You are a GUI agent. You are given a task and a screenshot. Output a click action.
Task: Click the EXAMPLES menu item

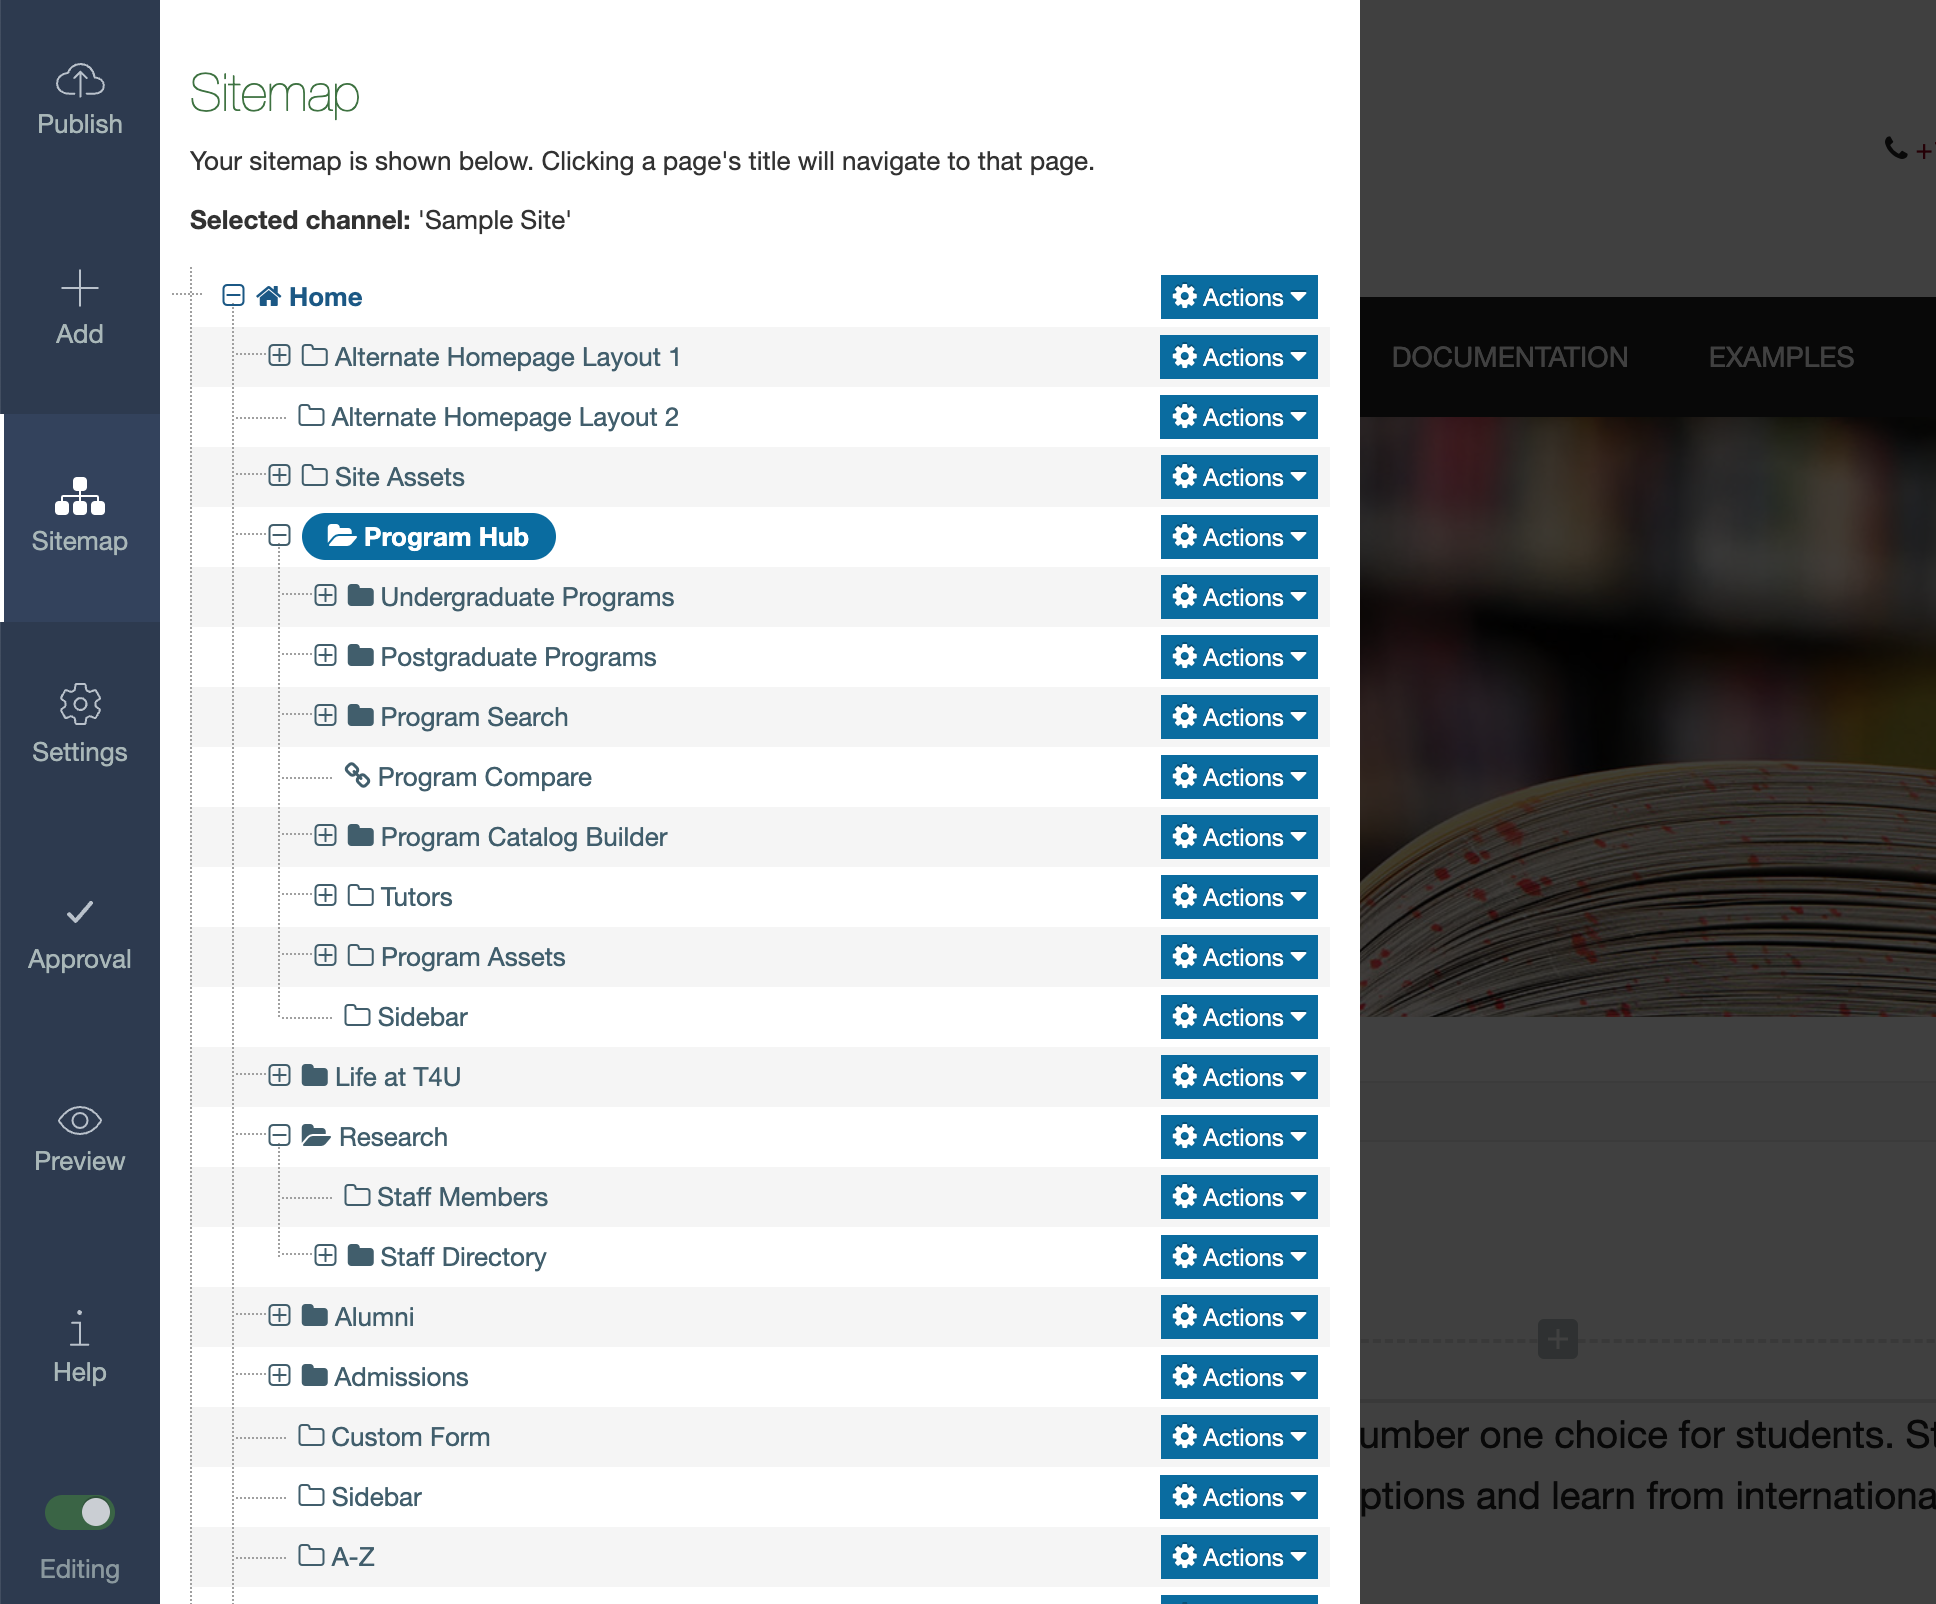click(x=1781, y=357)
